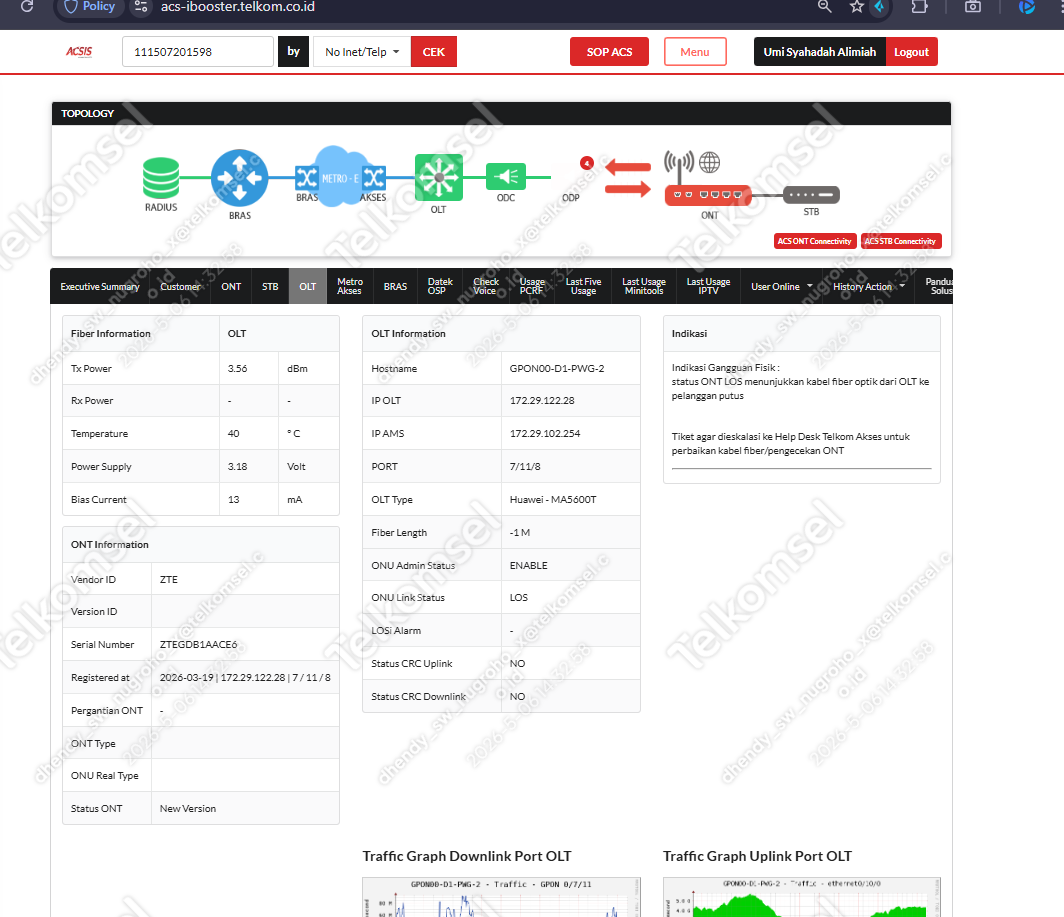Select Tx Power value 3.56

(238, 369)
